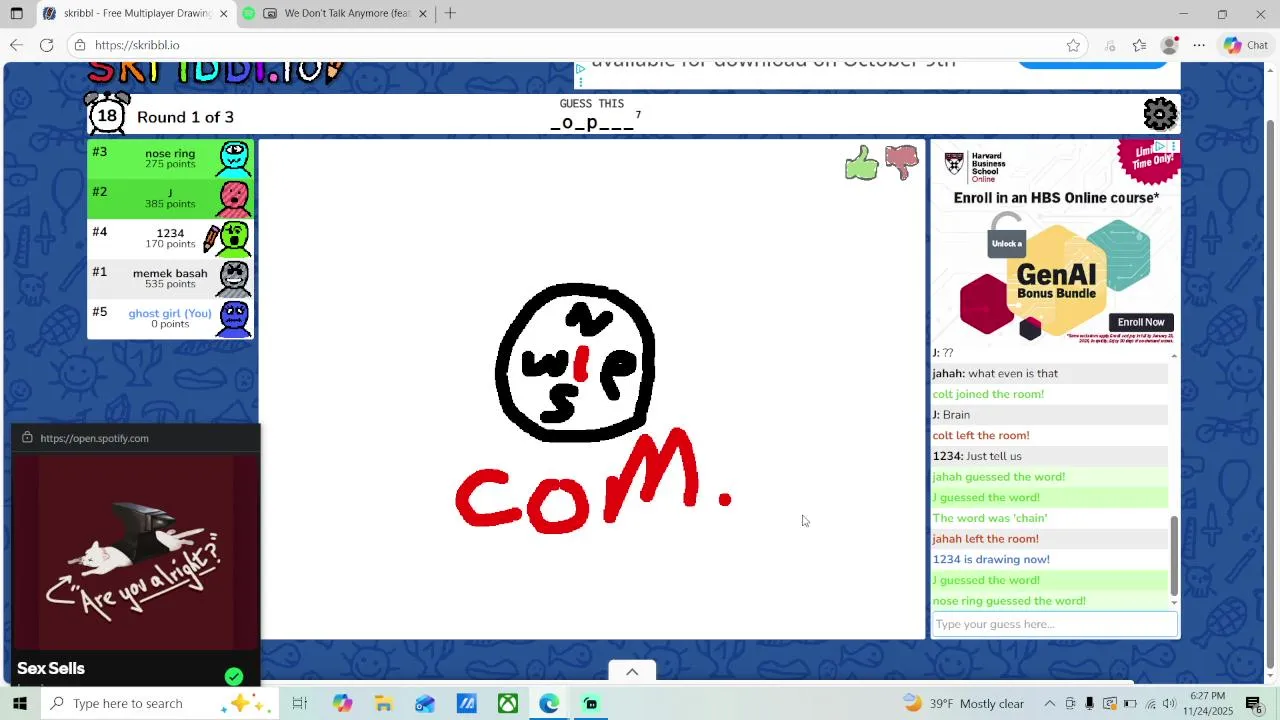Close the skribbl tab
This screenshot has width=1280, height=720.
coord(223,14)
